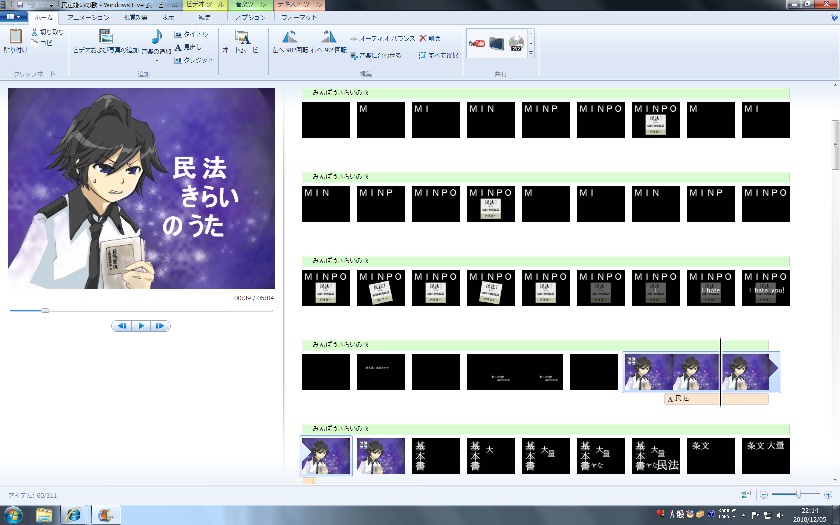This screenshot has height=525, width=840.
Task: Open the Visual Effects tab
Action: click(x=135, y=17)
